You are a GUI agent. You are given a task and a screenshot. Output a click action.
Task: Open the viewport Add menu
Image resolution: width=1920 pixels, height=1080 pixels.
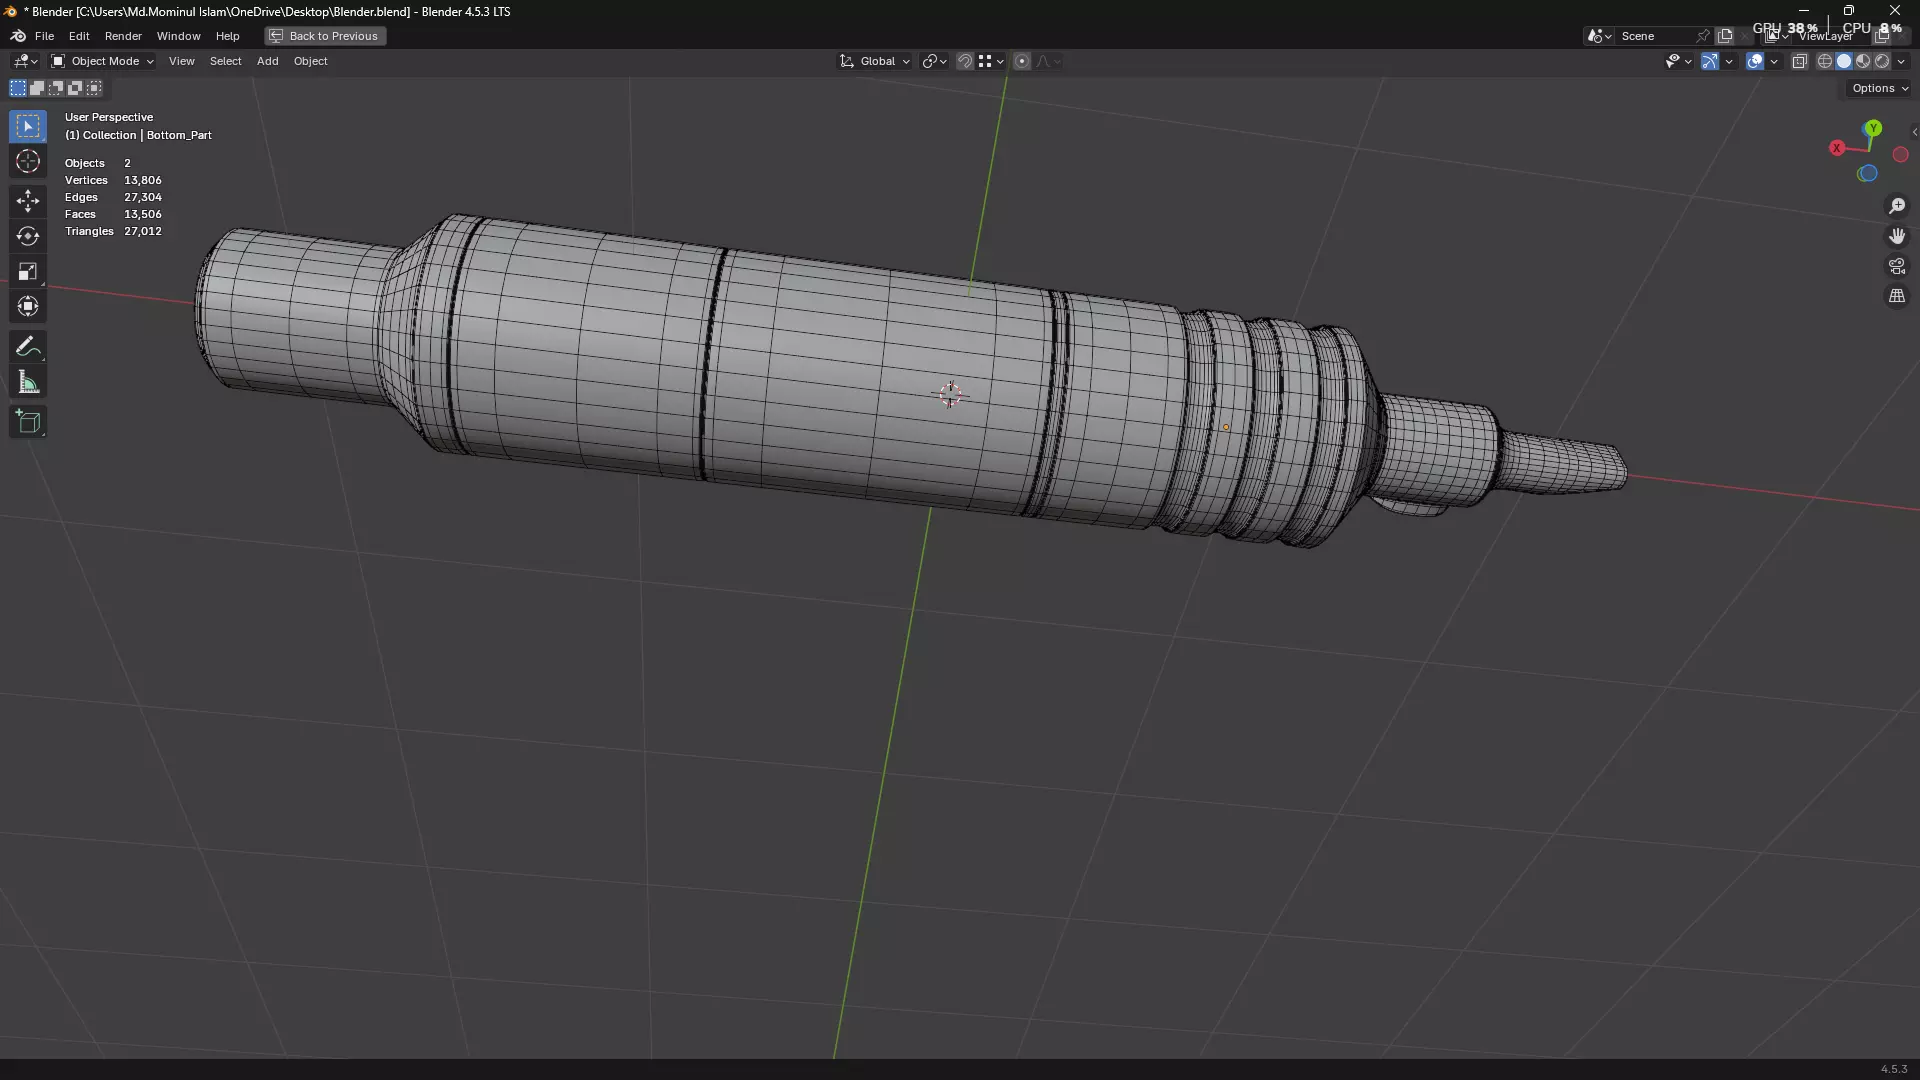(x=267, y=61)
